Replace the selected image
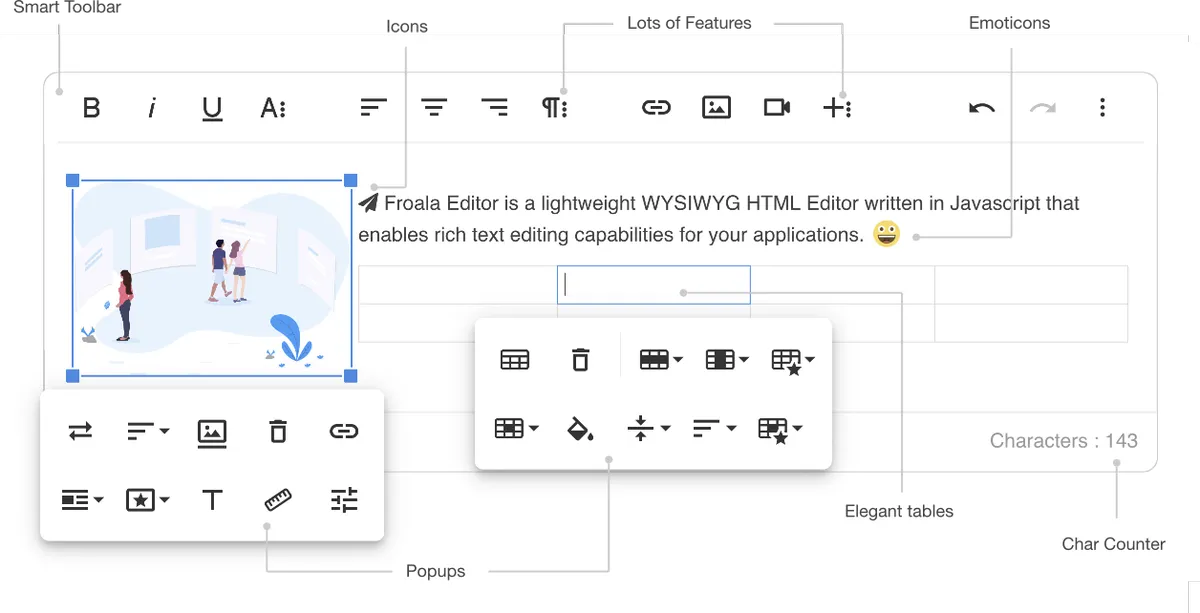Viewport: 1200px width, 613px height. click(80, 431)
